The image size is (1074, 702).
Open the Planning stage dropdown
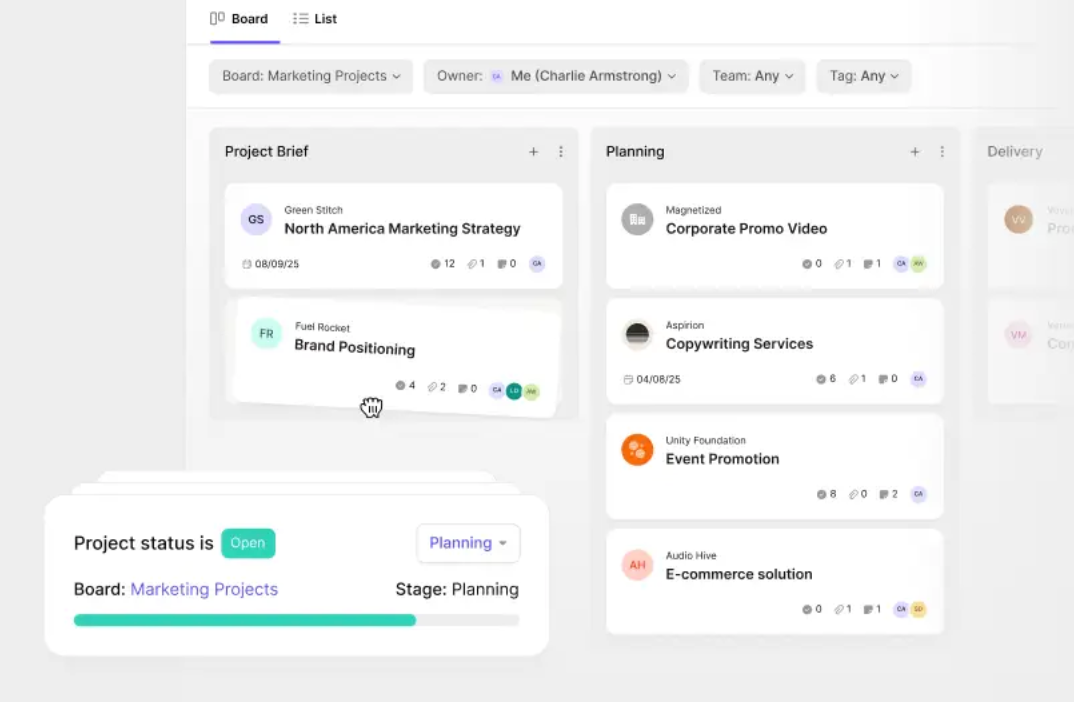coord(469,543)
